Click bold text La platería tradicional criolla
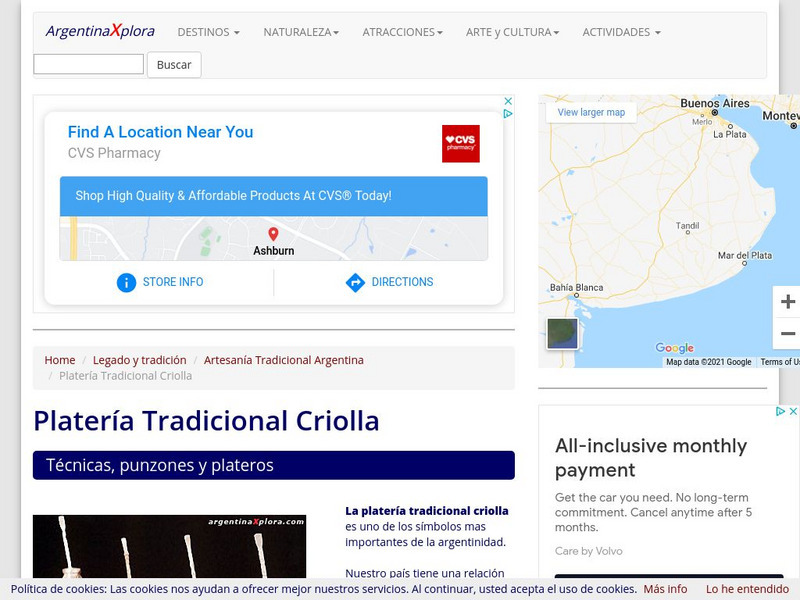Screen dimensions: 800x600 pos(427,511)
